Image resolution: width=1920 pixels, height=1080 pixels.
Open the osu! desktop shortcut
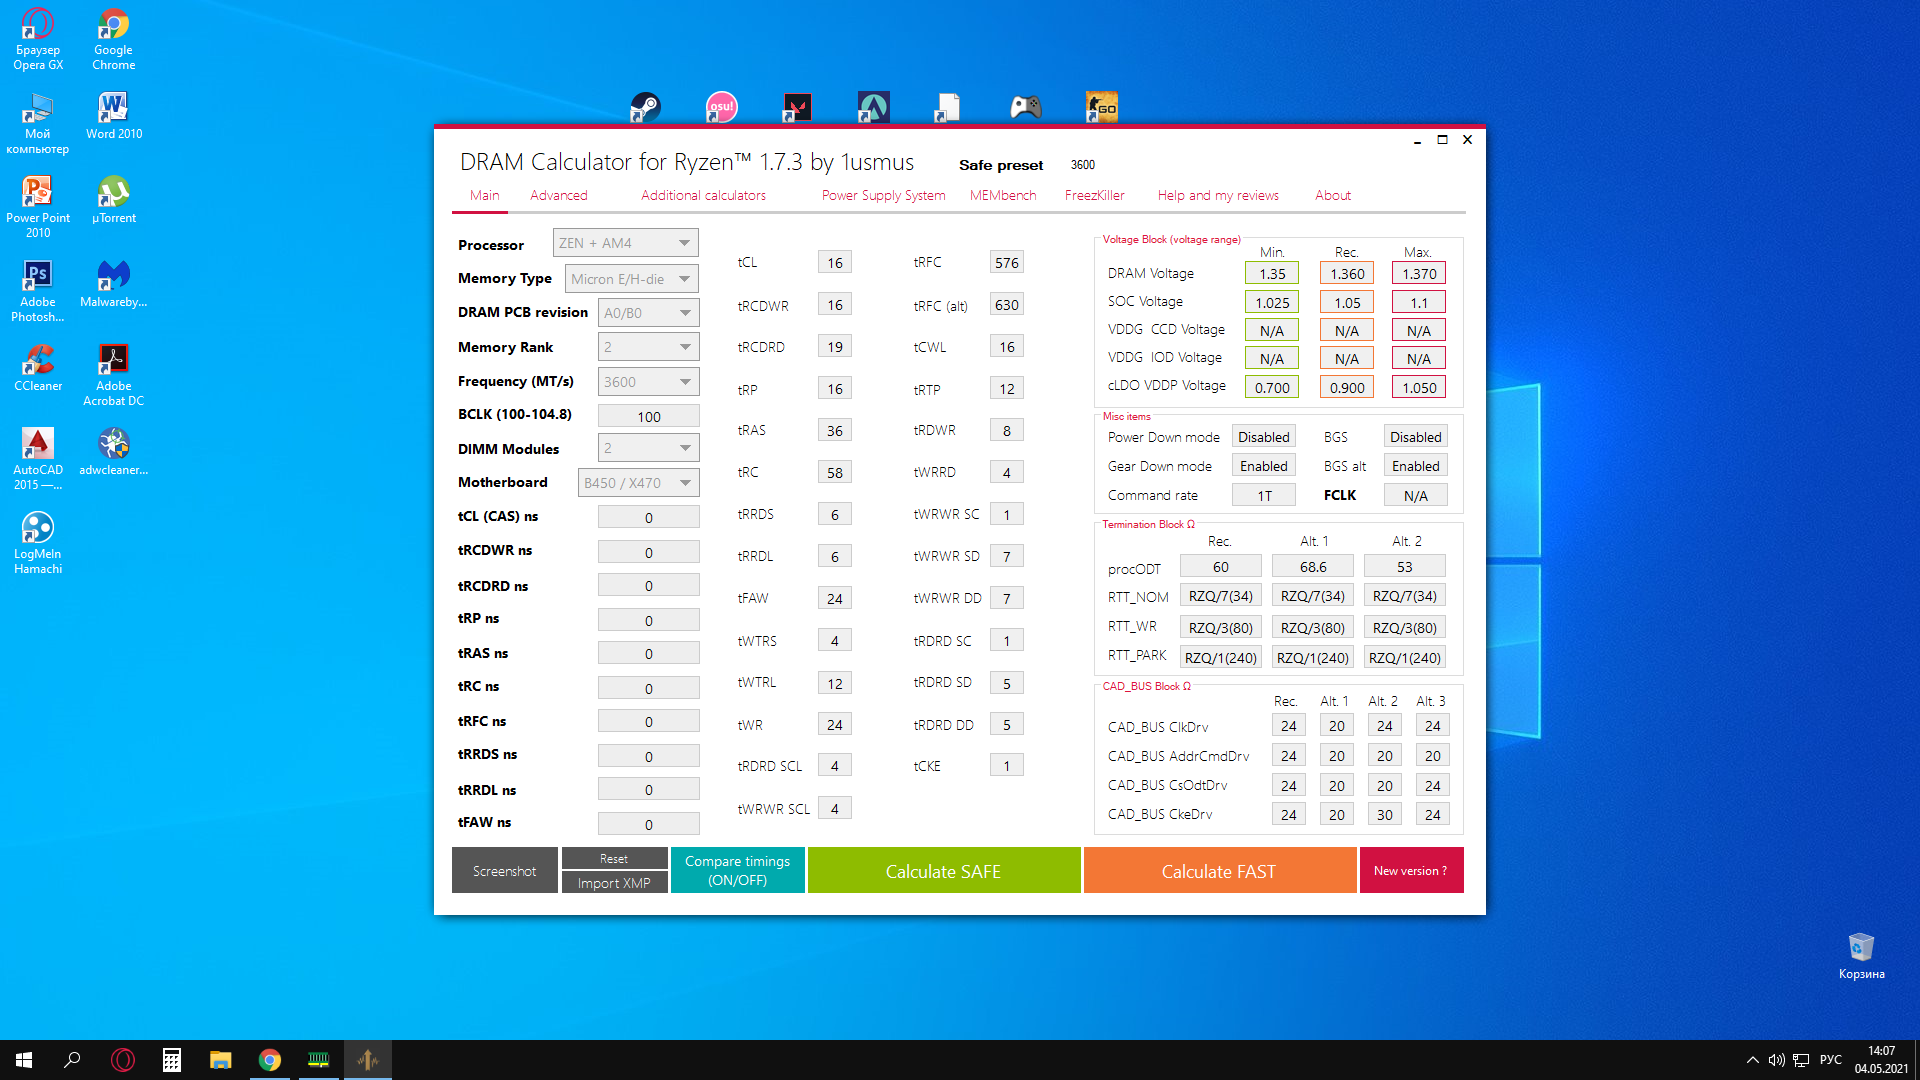pyautogui.click(x=721, y=107)
